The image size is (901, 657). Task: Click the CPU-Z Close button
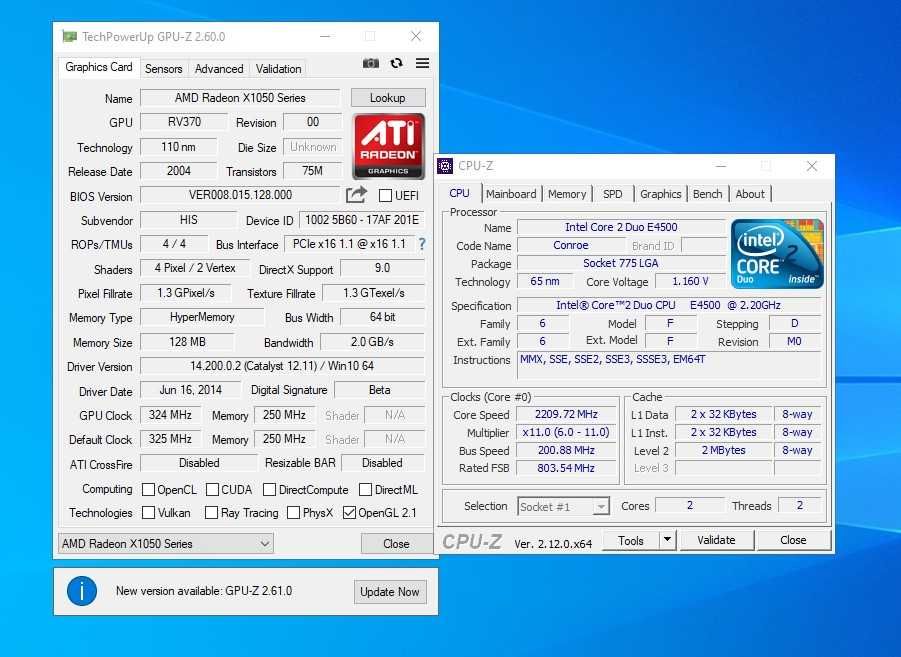(x=793, y=540)
